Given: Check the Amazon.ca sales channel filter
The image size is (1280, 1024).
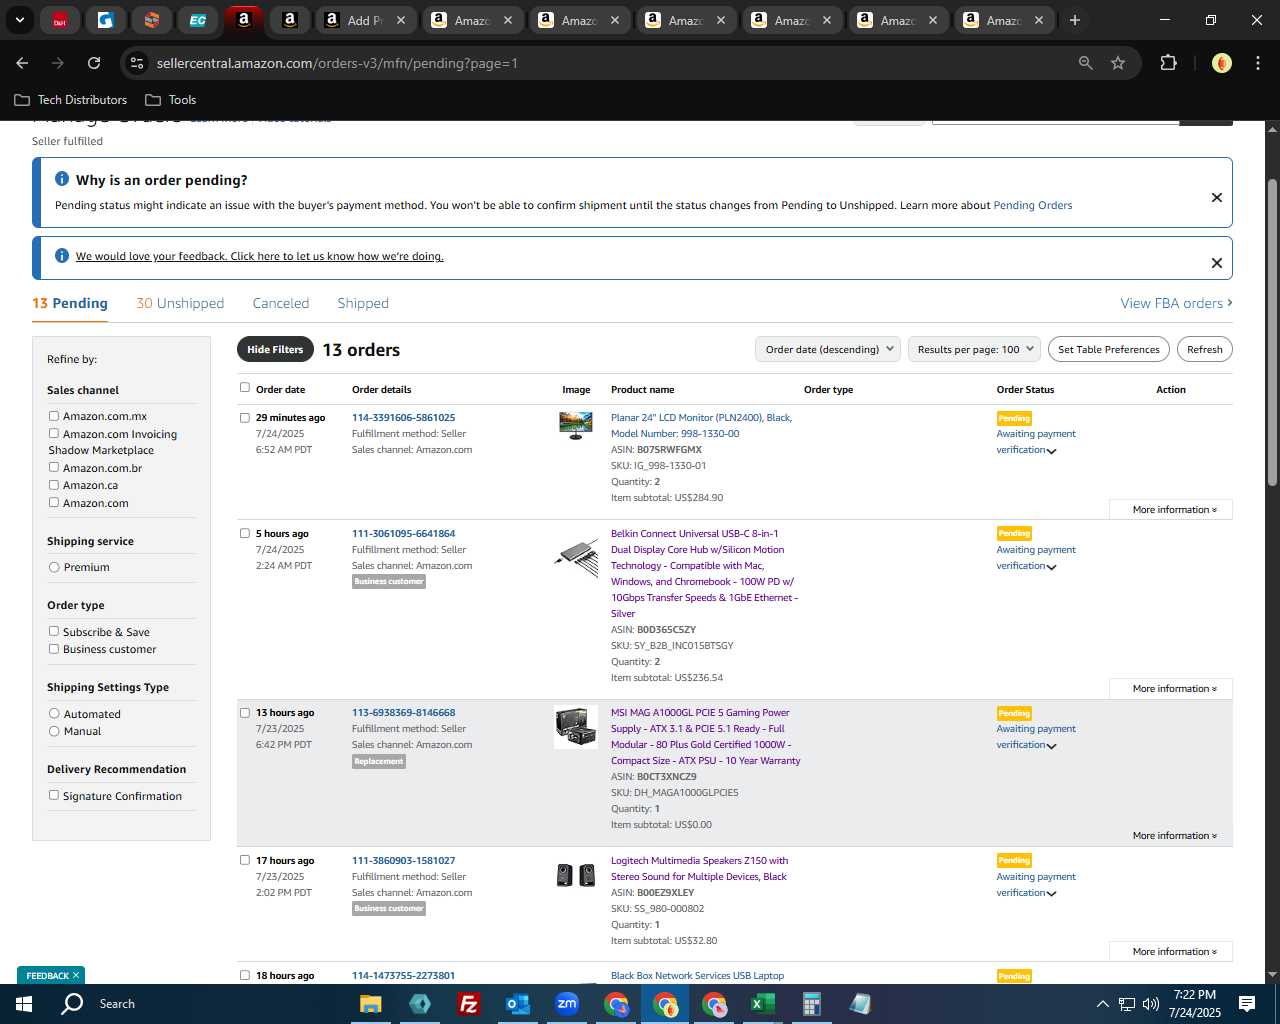Looking at the screenshot, I should coord(54,485).
